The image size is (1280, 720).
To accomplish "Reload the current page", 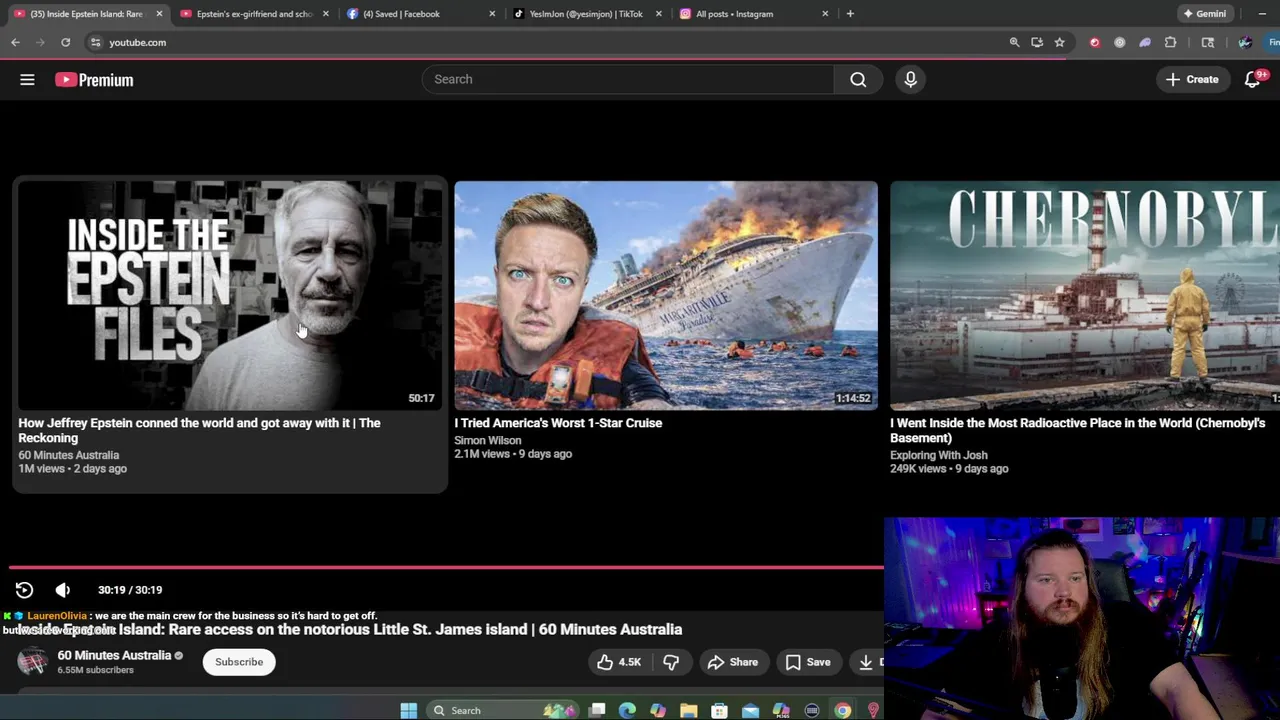I will pos(66,42).
